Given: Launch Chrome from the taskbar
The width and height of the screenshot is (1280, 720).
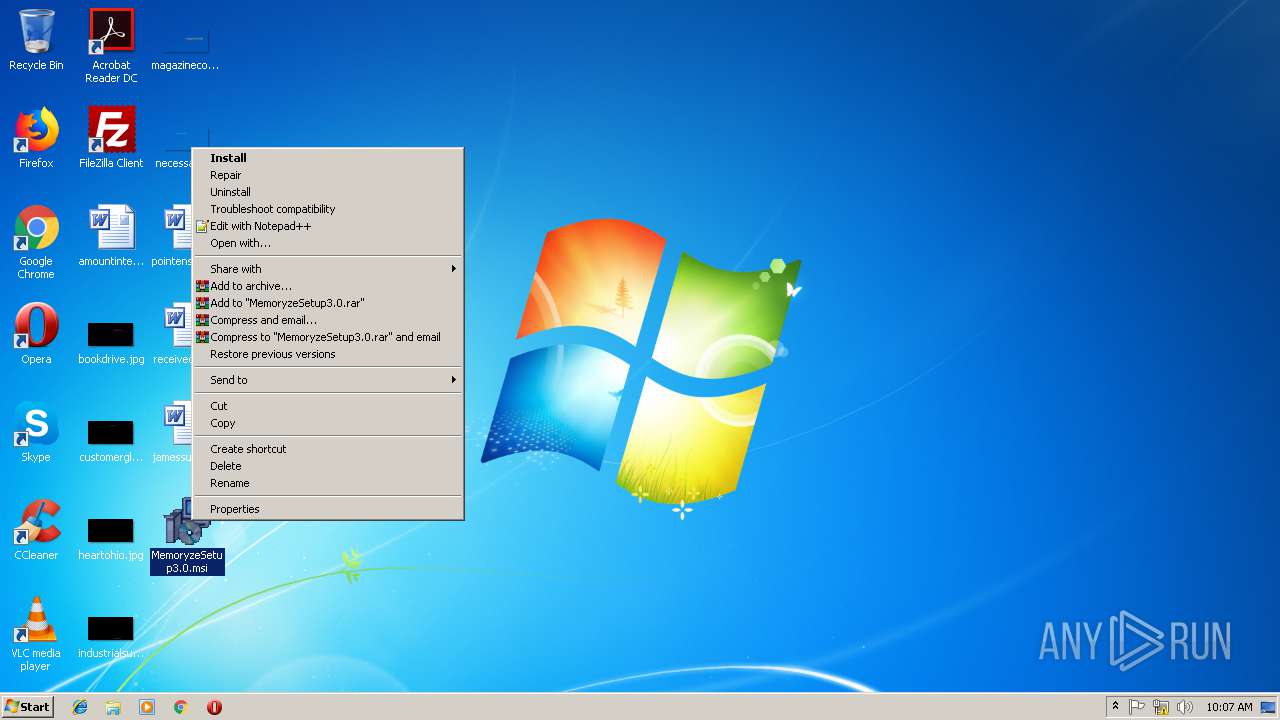Looking at the screenshot, I should tap(181, 707).
